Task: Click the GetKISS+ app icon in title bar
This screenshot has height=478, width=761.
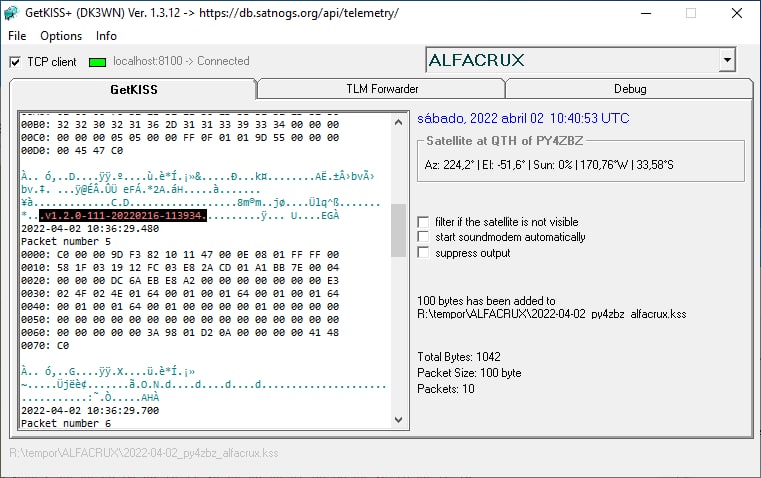Action: 11,13
